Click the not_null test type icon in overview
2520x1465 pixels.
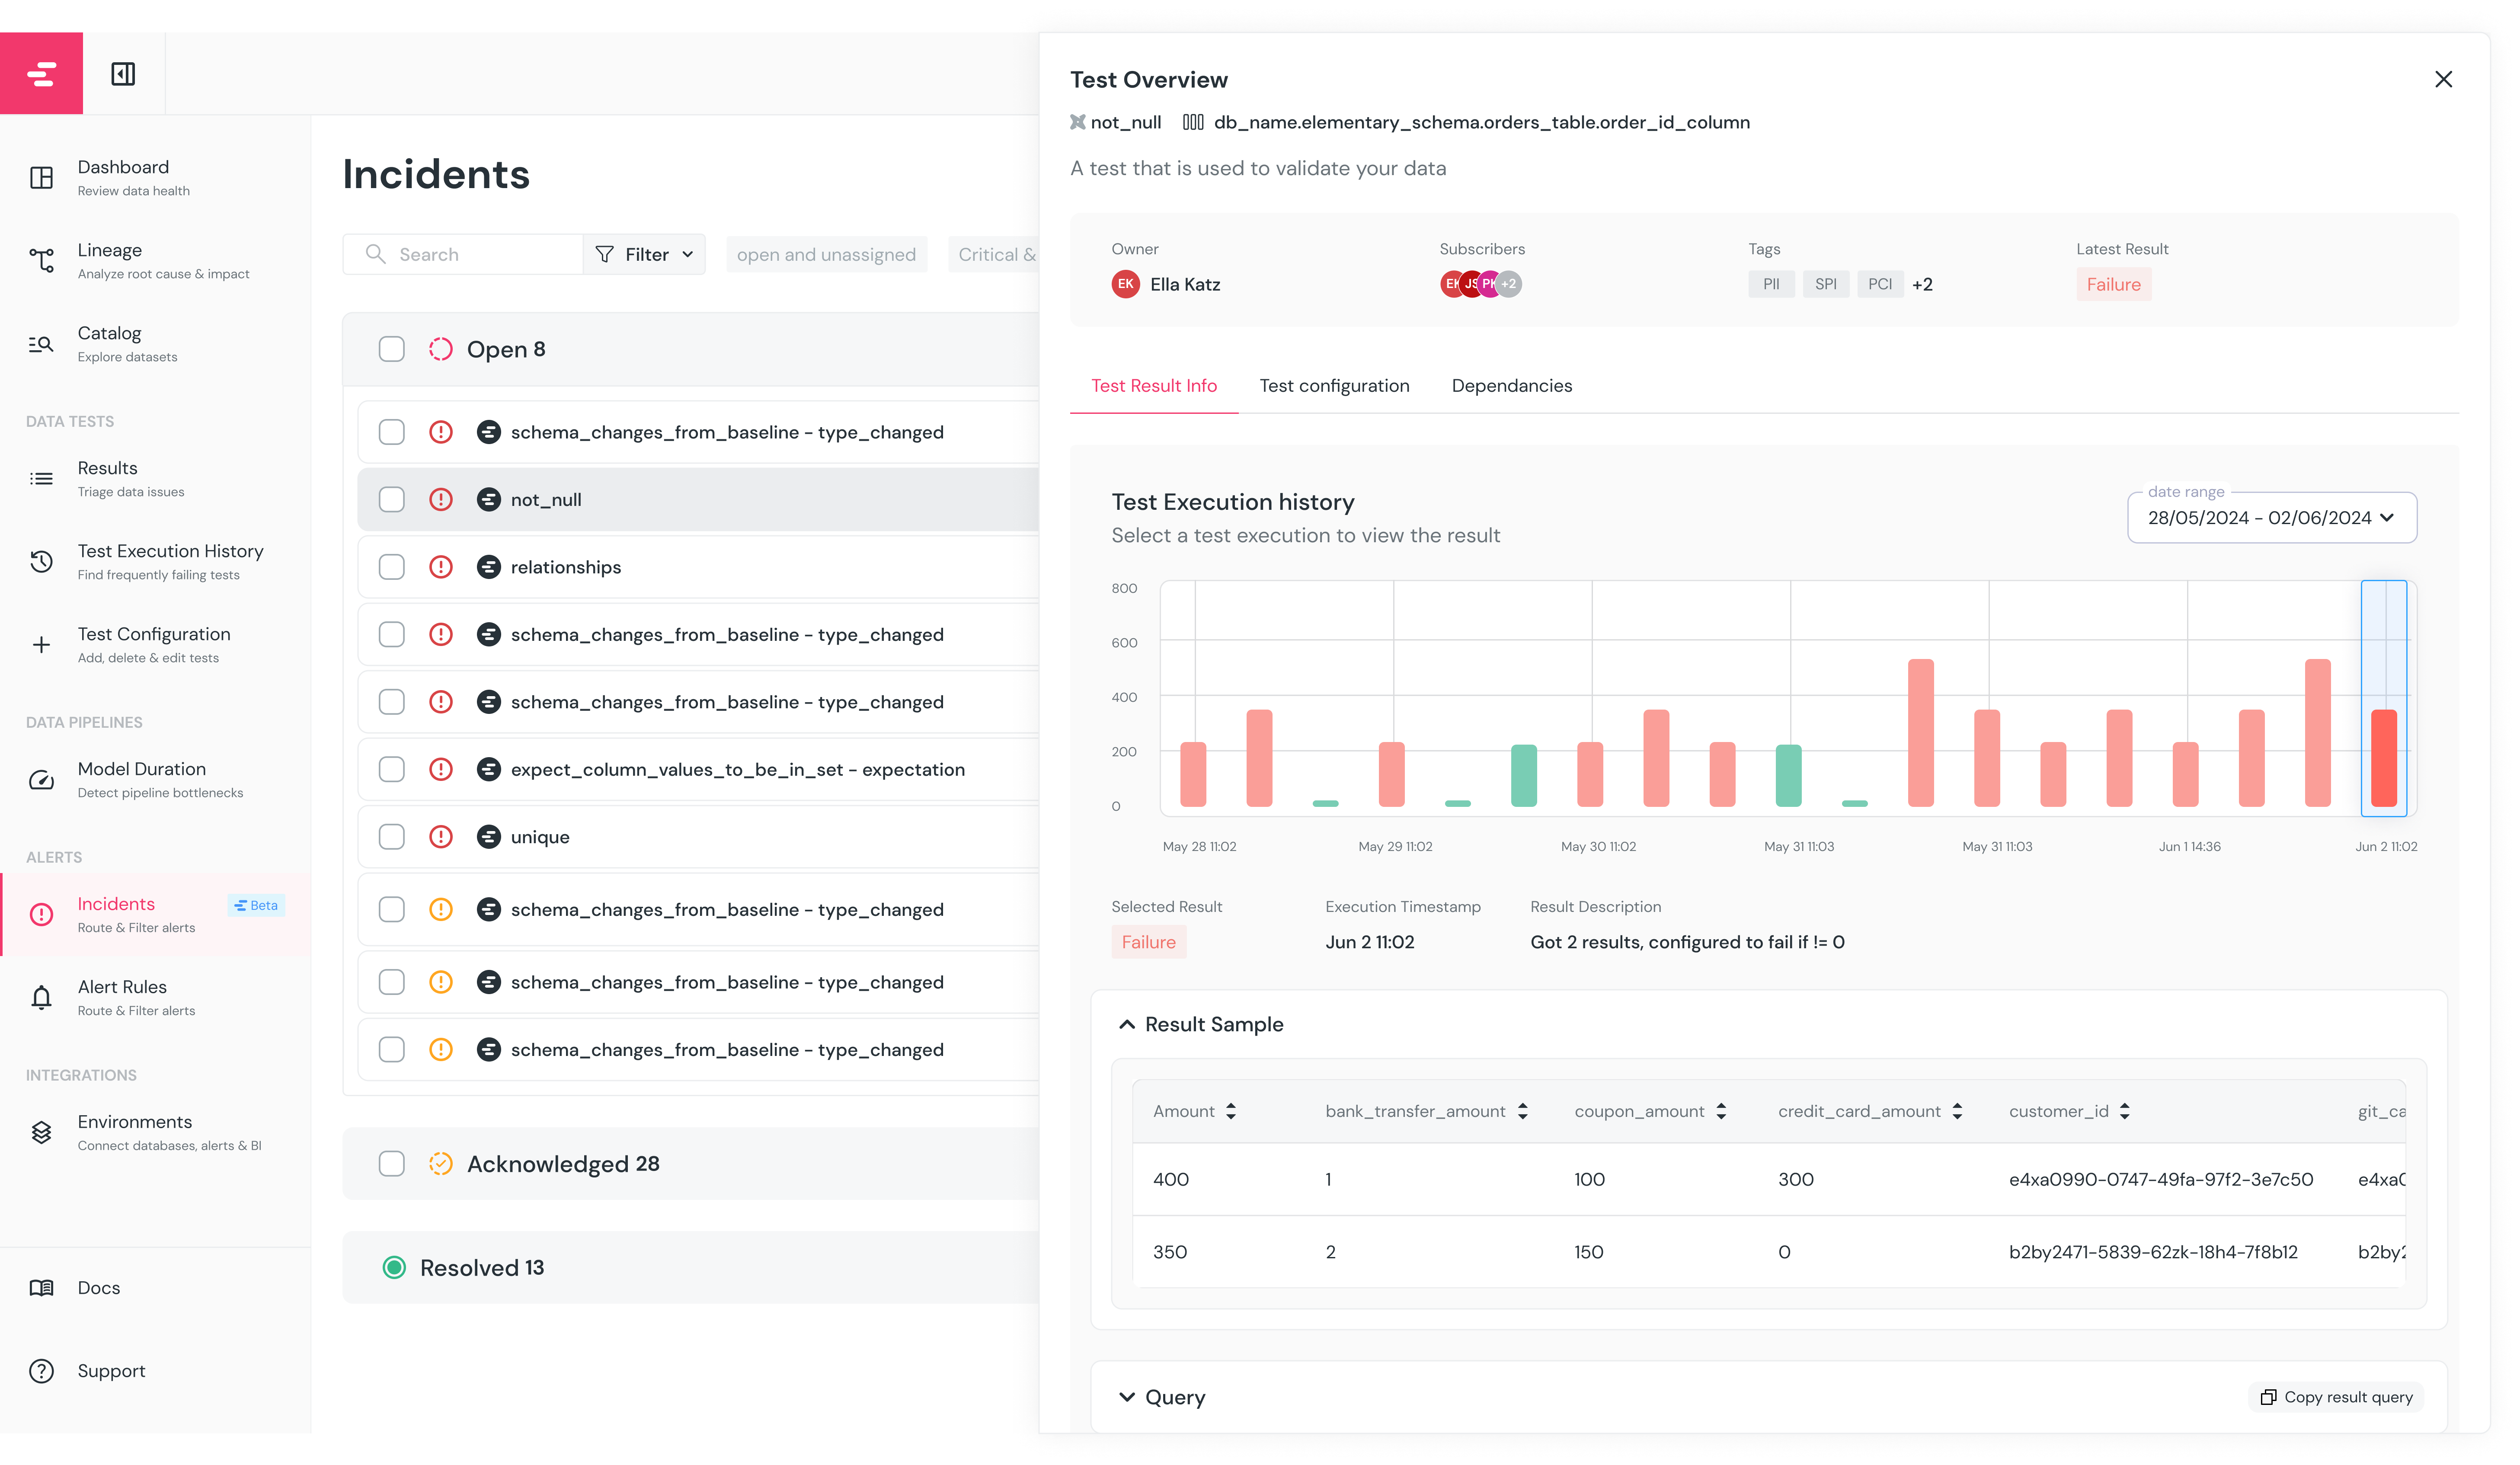click(1077, 122)
